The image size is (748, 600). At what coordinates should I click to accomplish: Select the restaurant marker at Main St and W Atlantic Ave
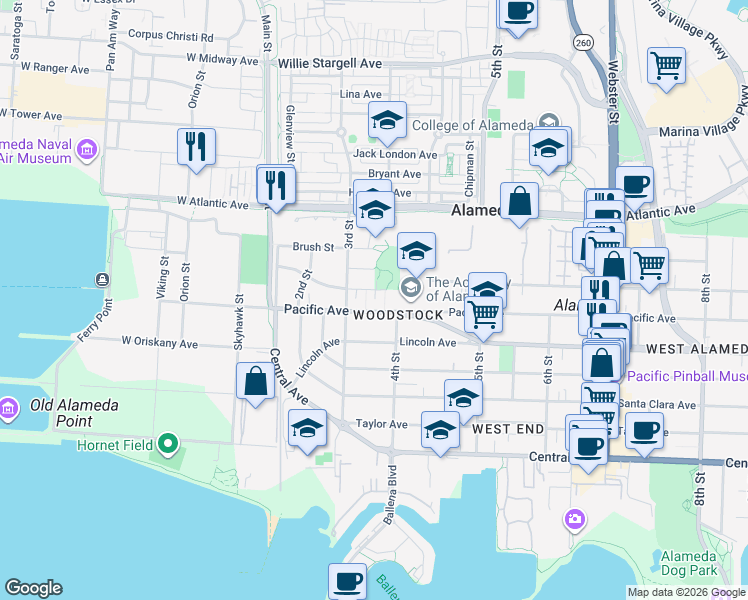tap(276, 188)
